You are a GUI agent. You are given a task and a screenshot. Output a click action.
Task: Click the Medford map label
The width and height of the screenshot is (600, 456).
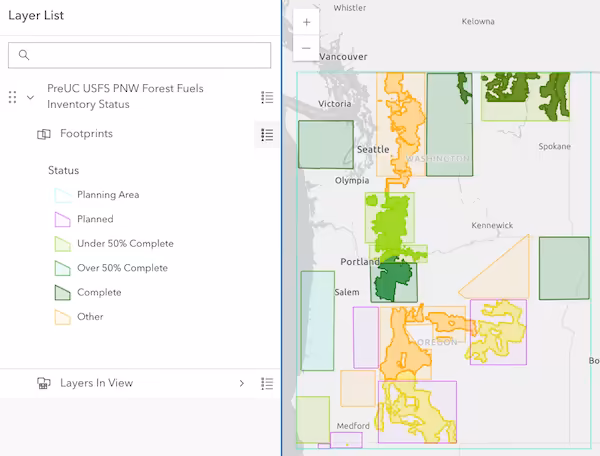353,426
